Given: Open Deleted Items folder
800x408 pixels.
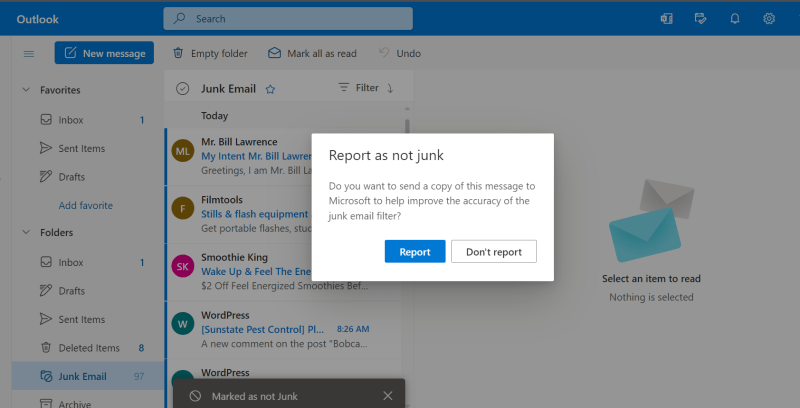Looking at the screenshot, I should tap(88, 348).
